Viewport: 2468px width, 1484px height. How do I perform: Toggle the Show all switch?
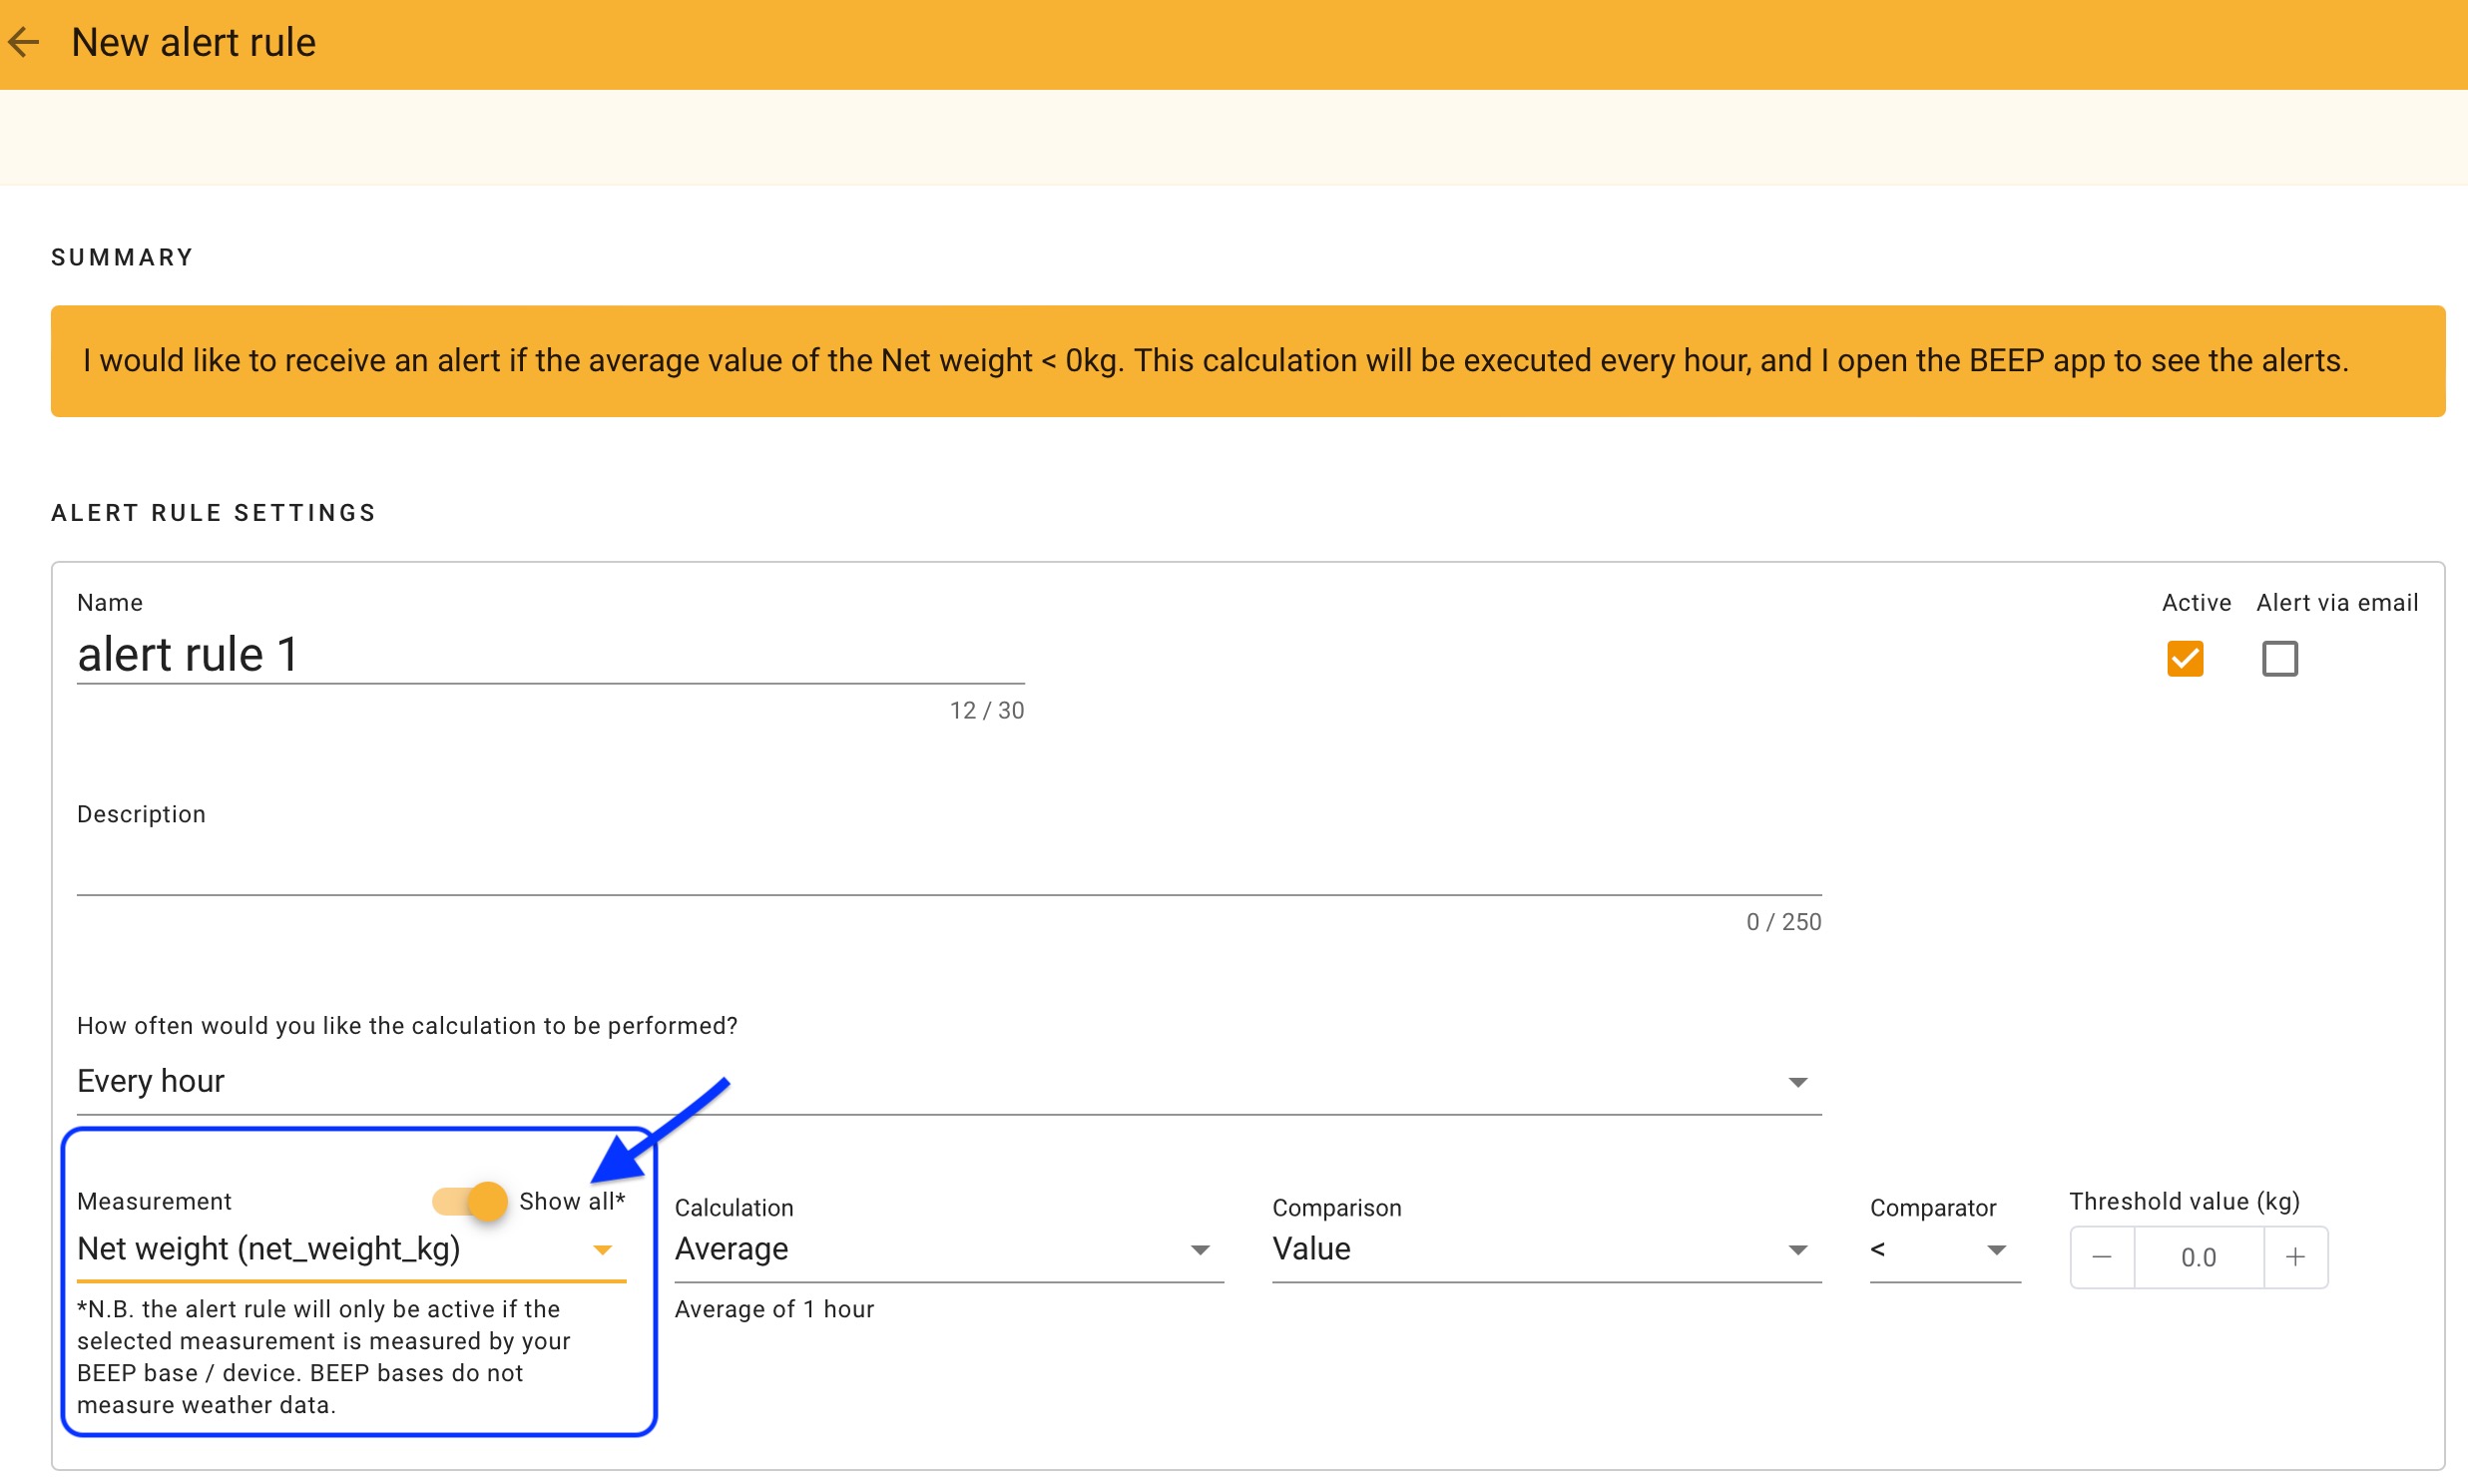coord(471,1200)
